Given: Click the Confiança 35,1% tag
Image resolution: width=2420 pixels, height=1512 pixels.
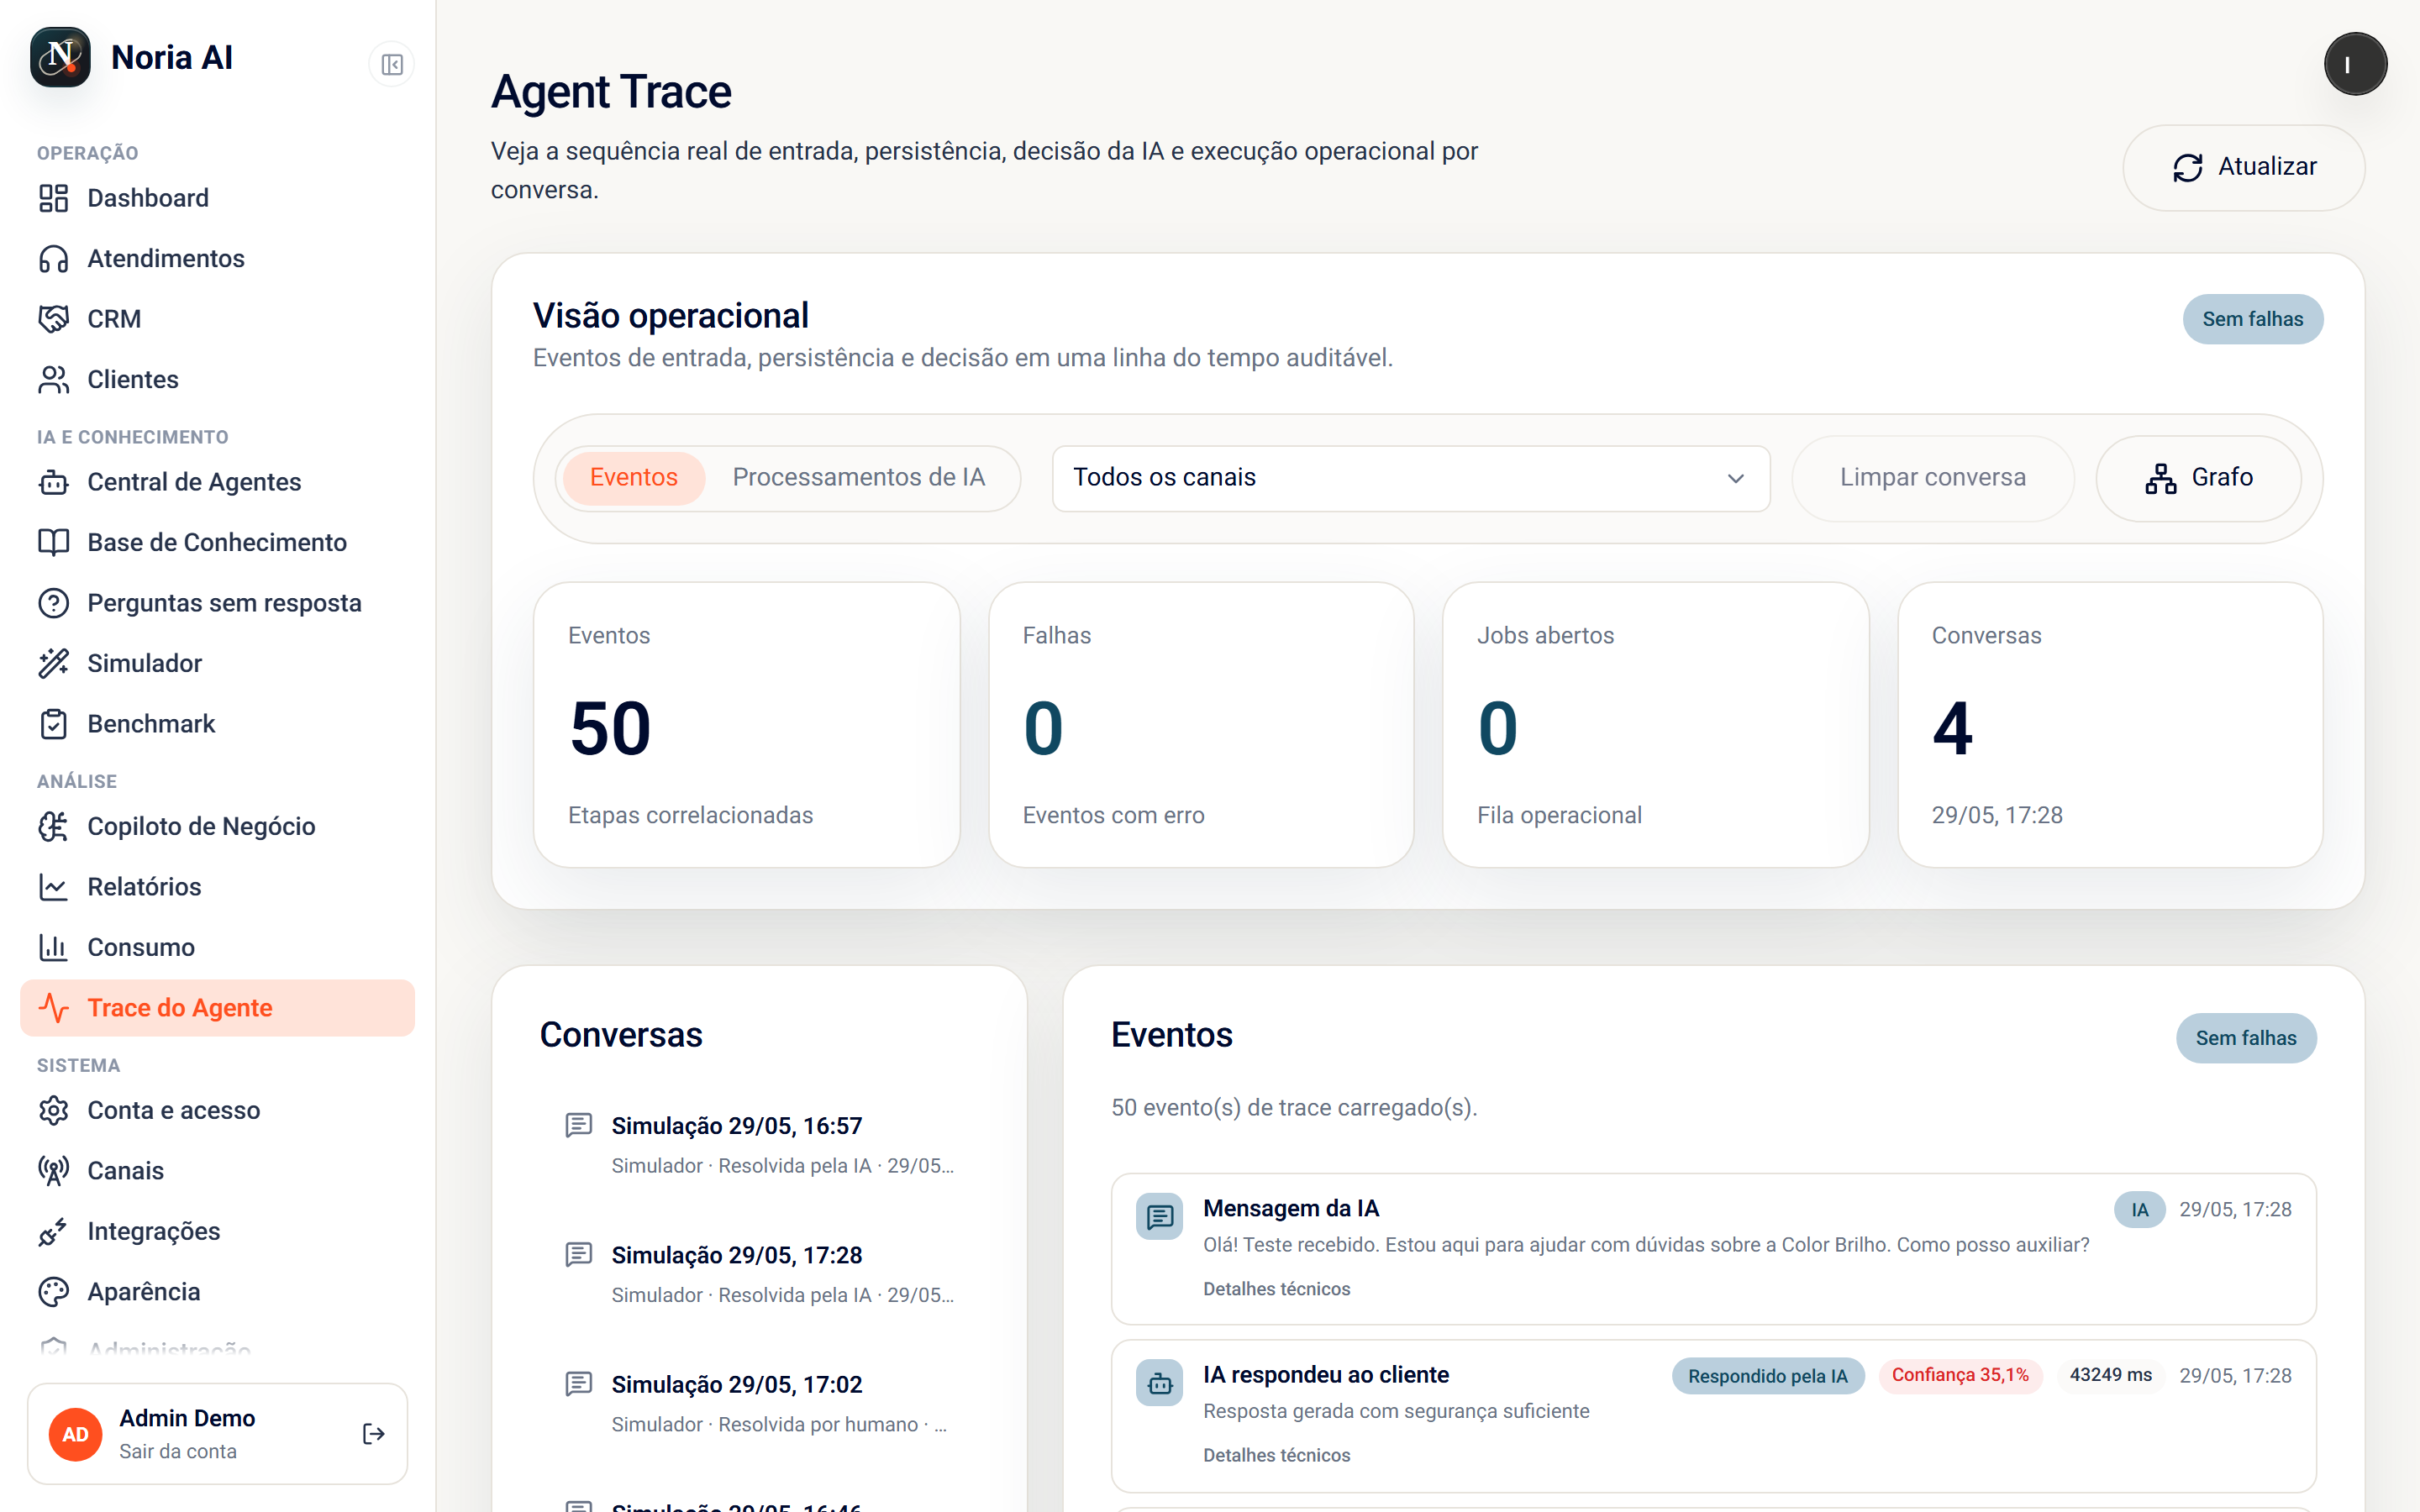Looking at the screenshot, I should click(1960, 1375).
